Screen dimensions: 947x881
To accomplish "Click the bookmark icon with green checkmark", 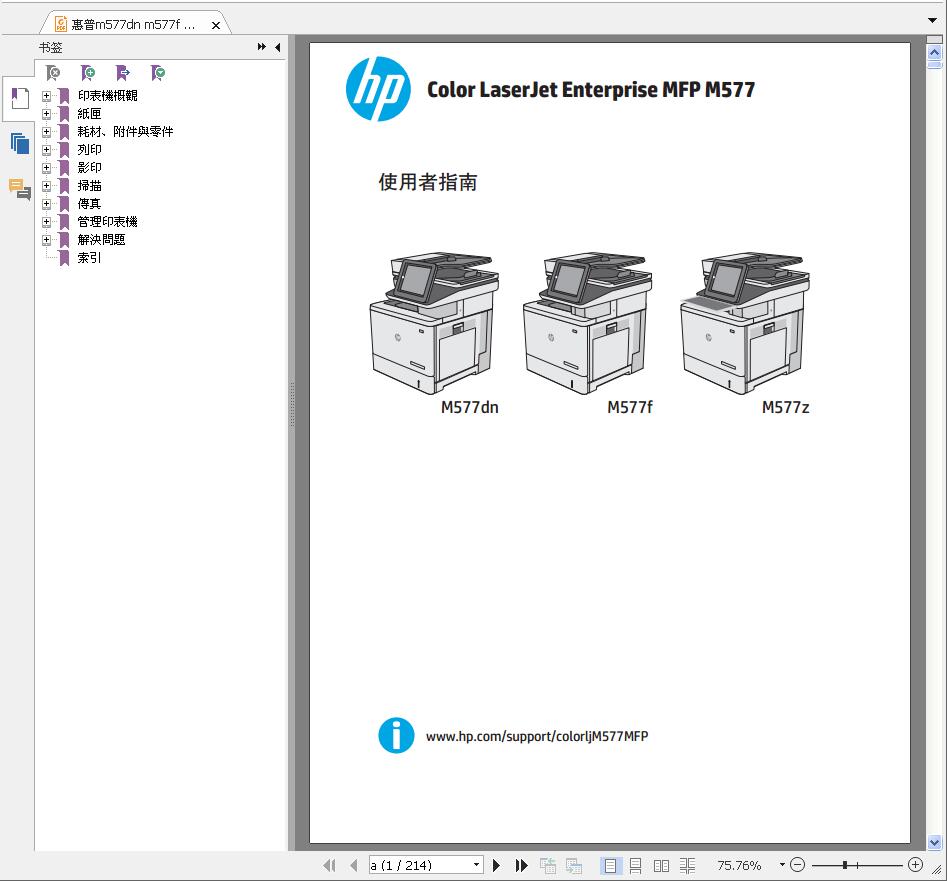I will click(158, 73).
